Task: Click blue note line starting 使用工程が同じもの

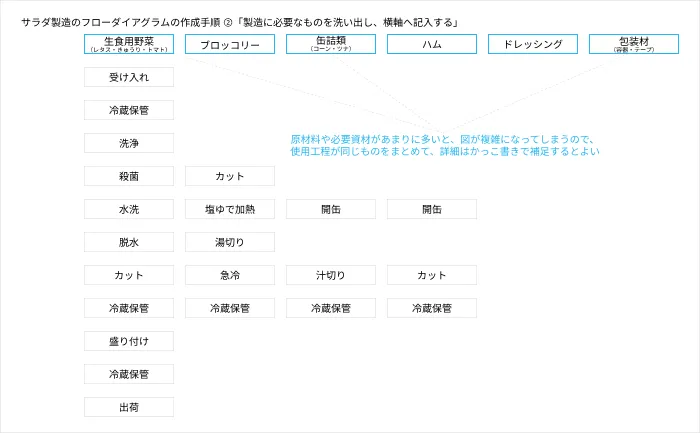Action: (x=445, y=152)
